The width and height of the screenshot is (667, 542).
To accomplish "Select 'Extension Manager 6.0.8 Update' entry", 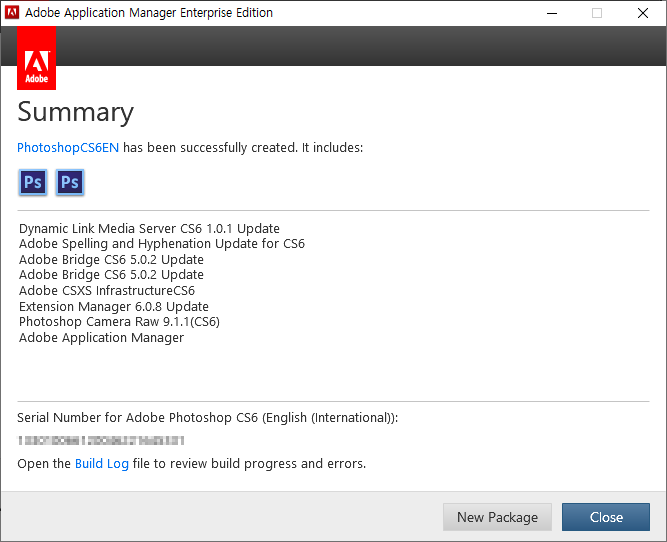I will 114,306.
